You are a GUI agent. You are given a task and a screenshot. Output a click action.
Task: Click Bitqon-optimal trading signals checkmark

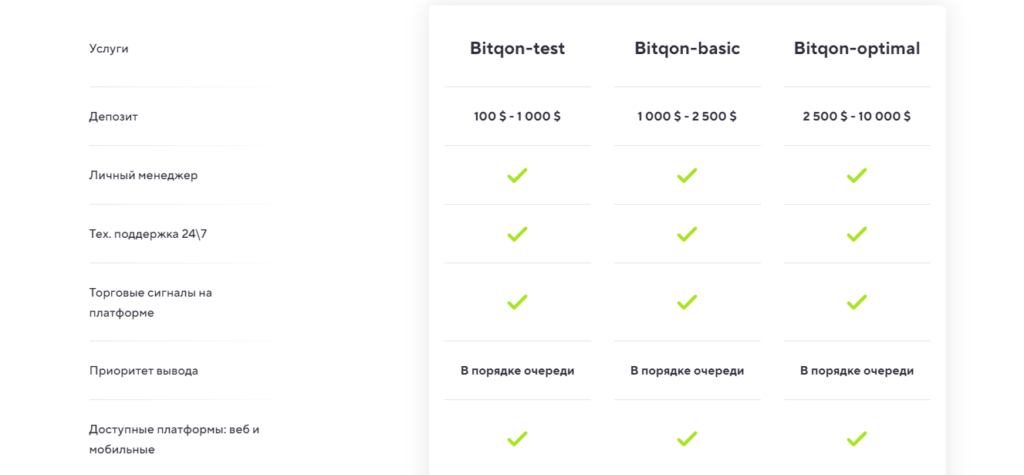coord(857,302)
